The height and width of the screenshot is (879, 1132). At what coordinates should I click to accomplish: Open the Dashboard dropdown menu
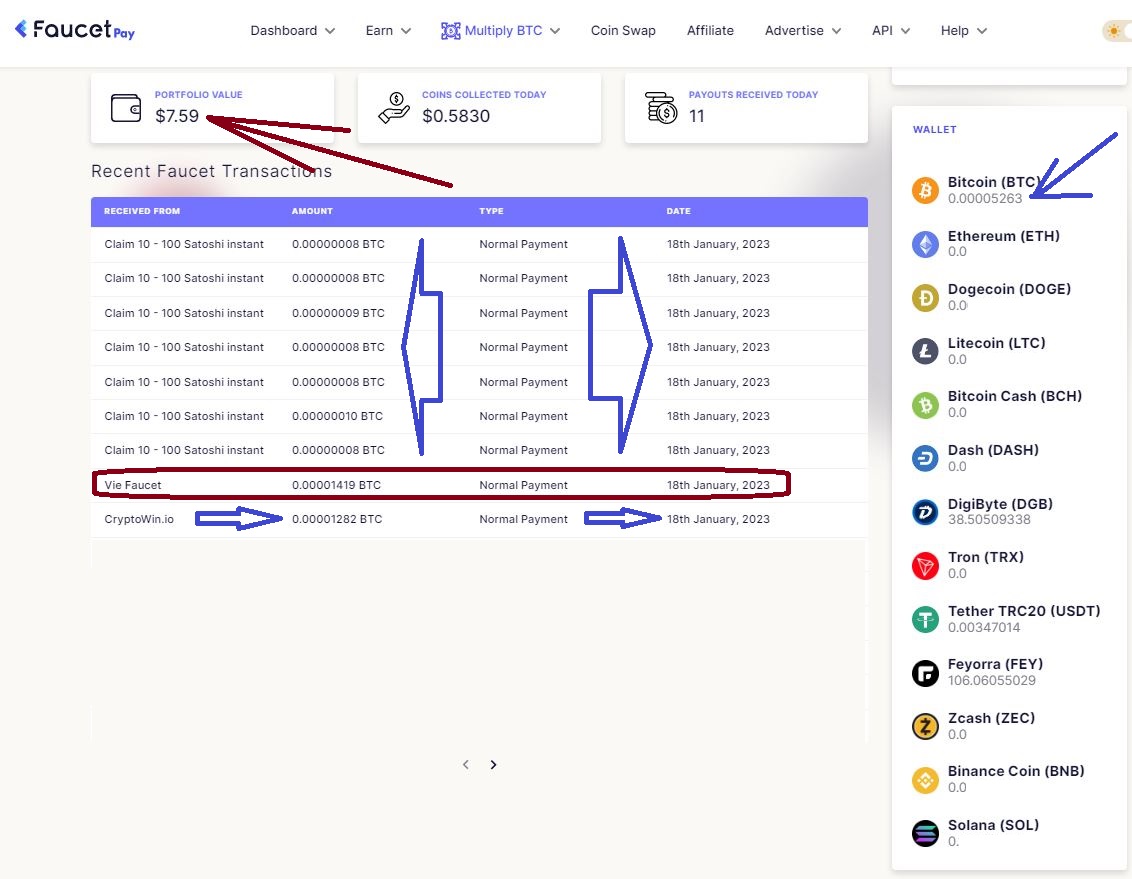click(x=292, y=30)
